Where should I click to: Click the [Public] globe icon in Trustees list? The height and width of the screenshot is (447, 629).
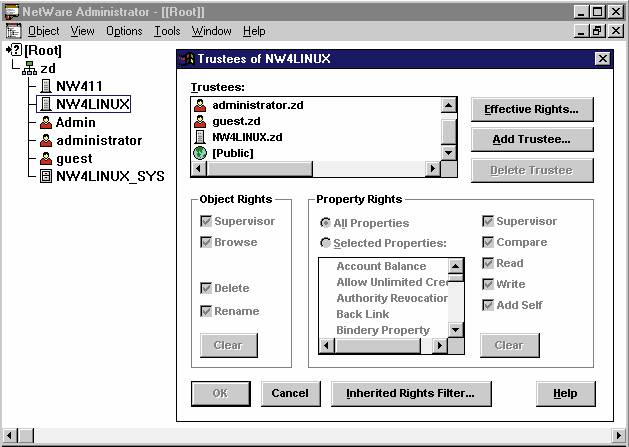point(200,153)
